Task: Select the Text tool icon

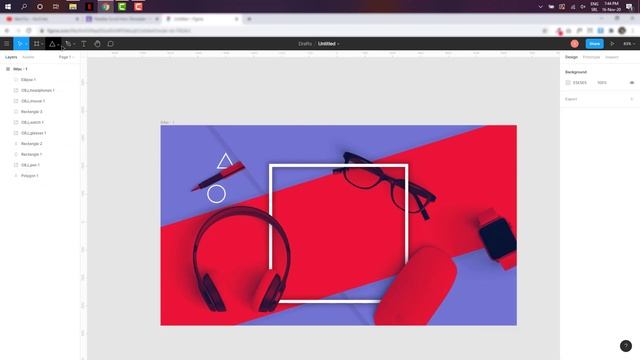Action: tap(84, 44)
